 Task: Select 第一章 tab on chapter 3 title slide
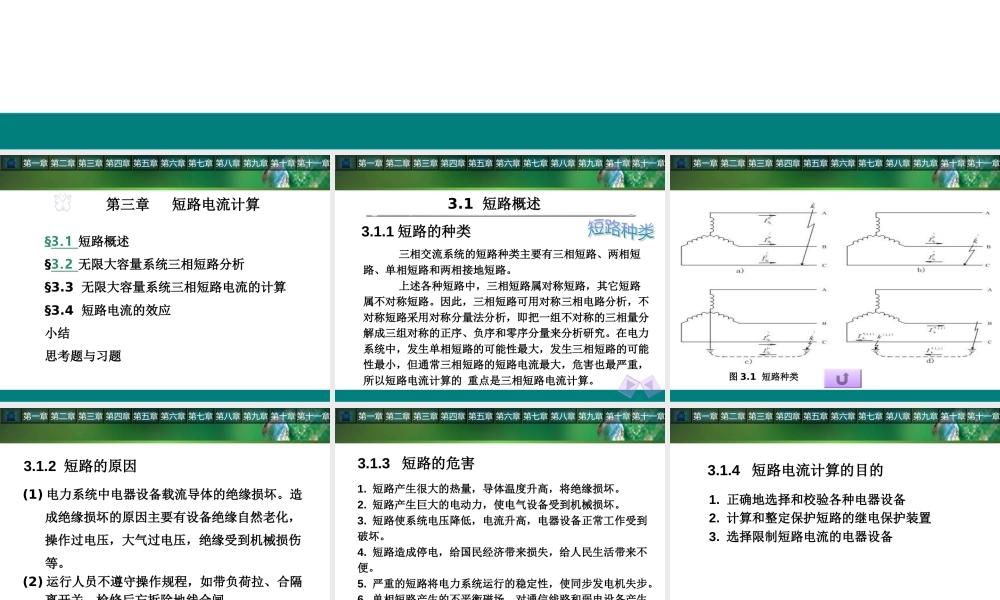(x=35, y=164)
